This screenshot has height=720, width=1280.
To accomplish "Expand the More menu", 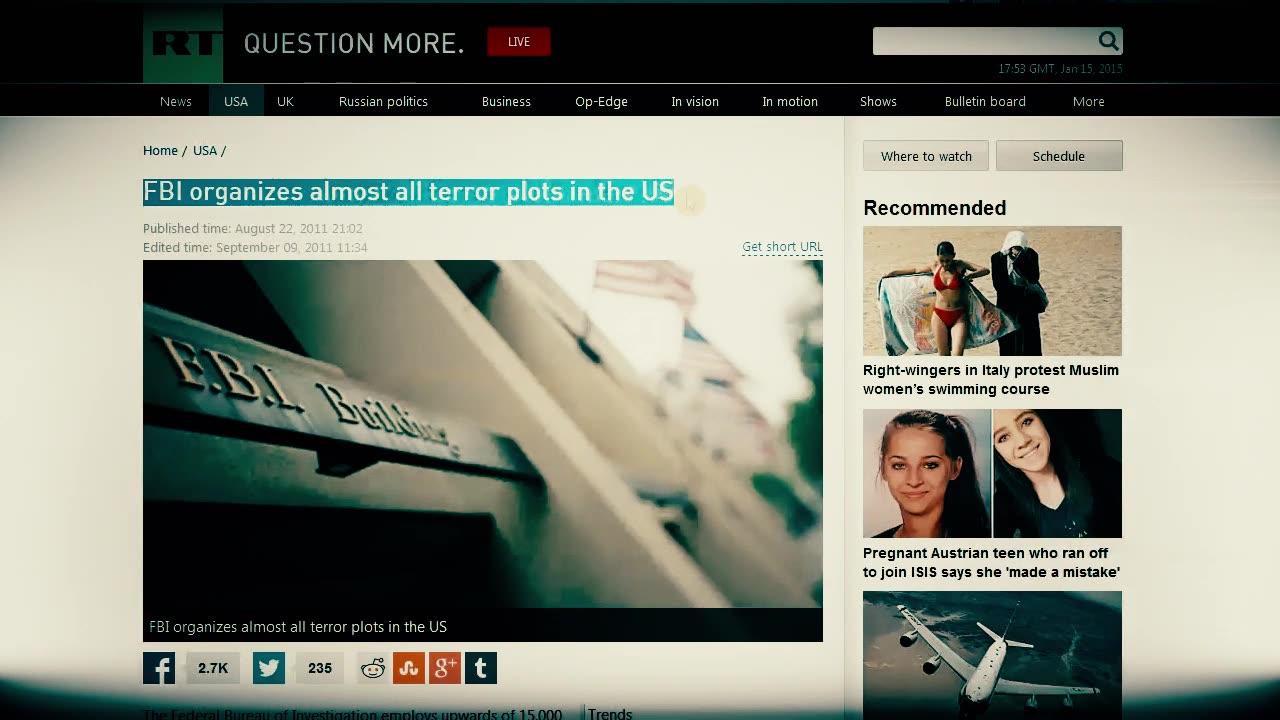I will tap(1089, 101).
